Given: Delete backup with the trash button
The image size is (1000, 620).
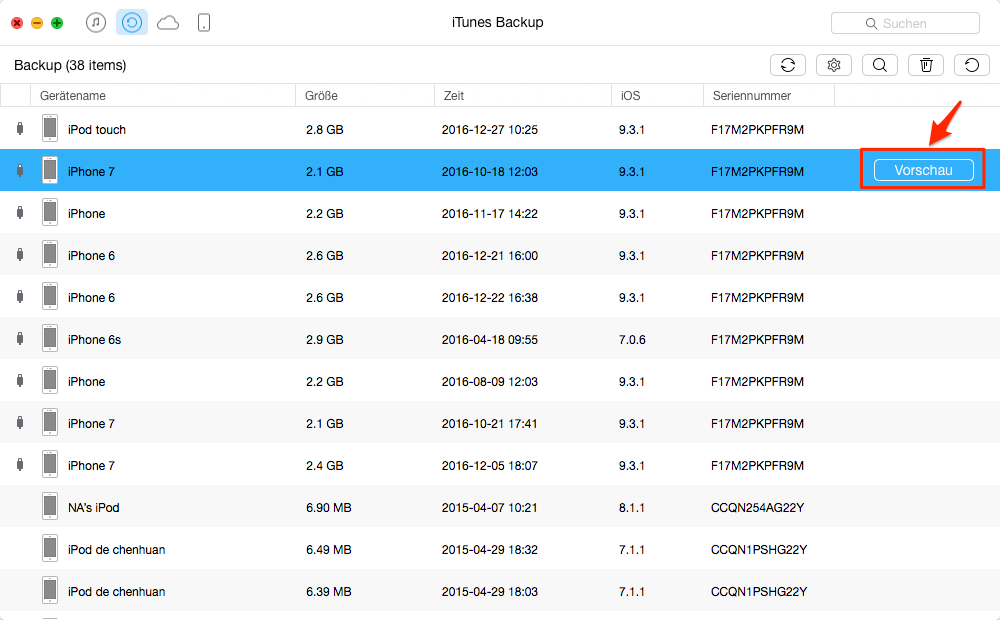Looking at the screenshot, I should coord(925,65).
